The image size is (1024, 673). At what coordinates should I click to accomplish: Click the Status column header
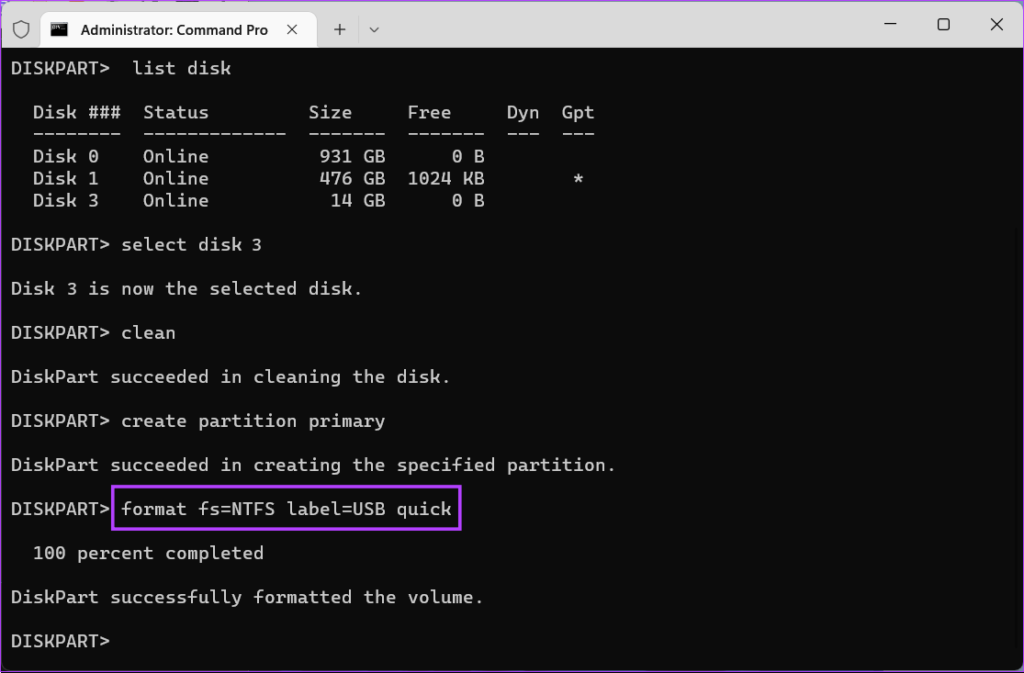tap(176, 112)
